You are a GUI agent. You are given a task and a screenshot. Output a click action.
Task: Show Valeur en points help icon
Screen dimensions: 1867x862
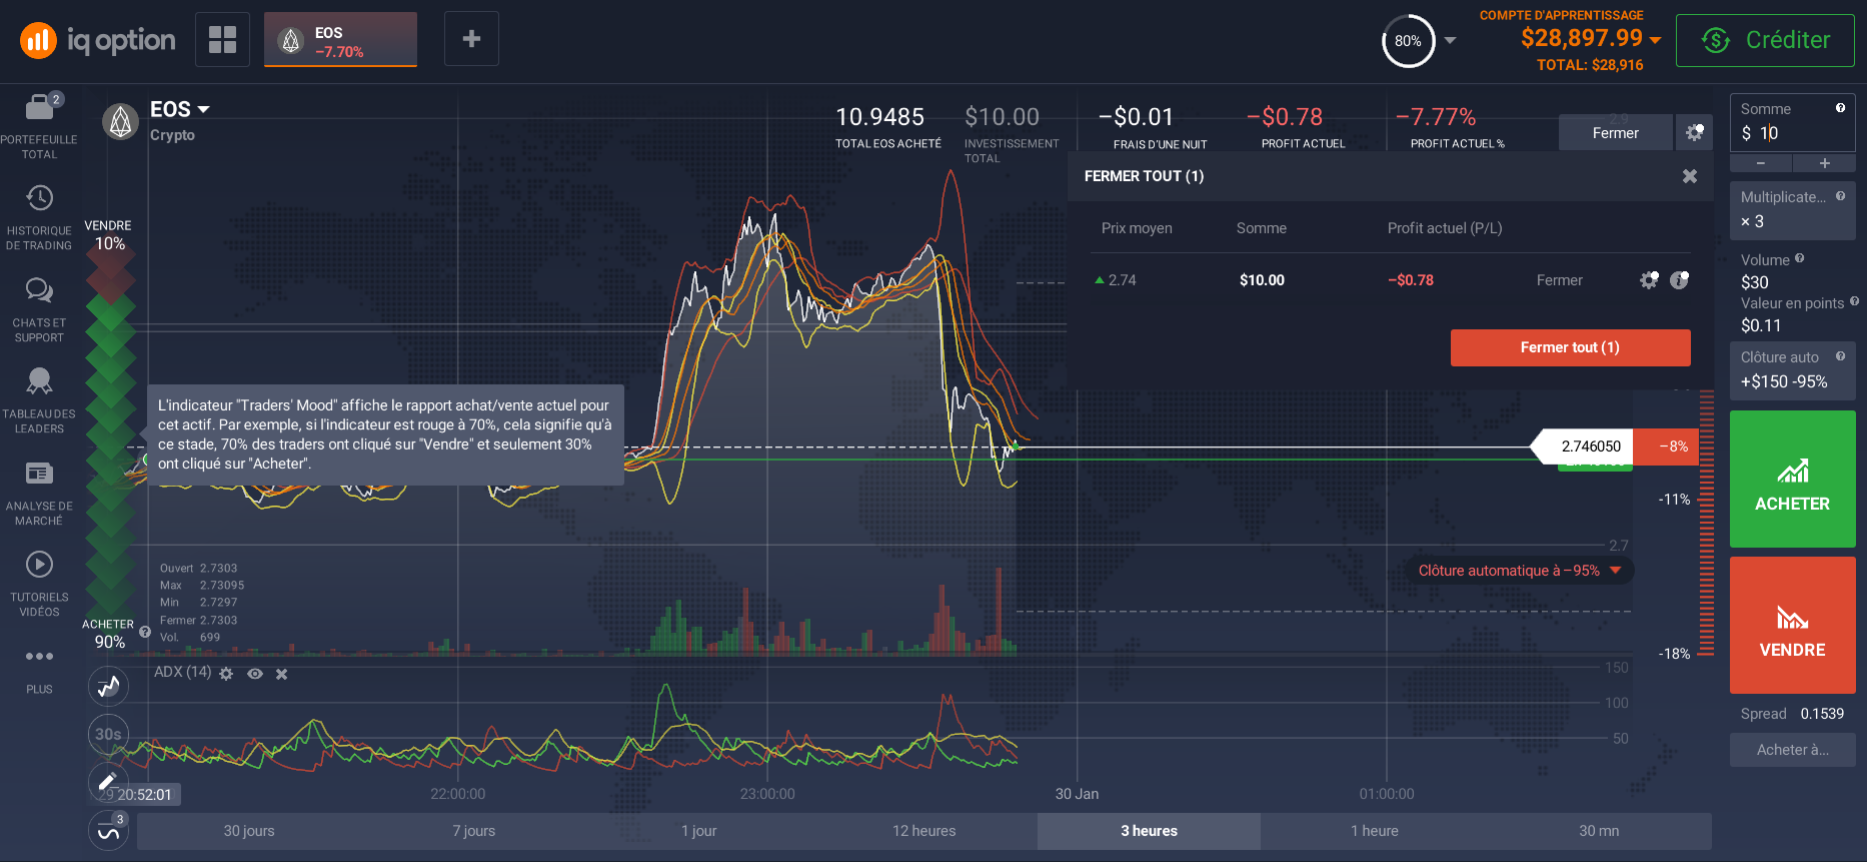tap(1854, 301)
